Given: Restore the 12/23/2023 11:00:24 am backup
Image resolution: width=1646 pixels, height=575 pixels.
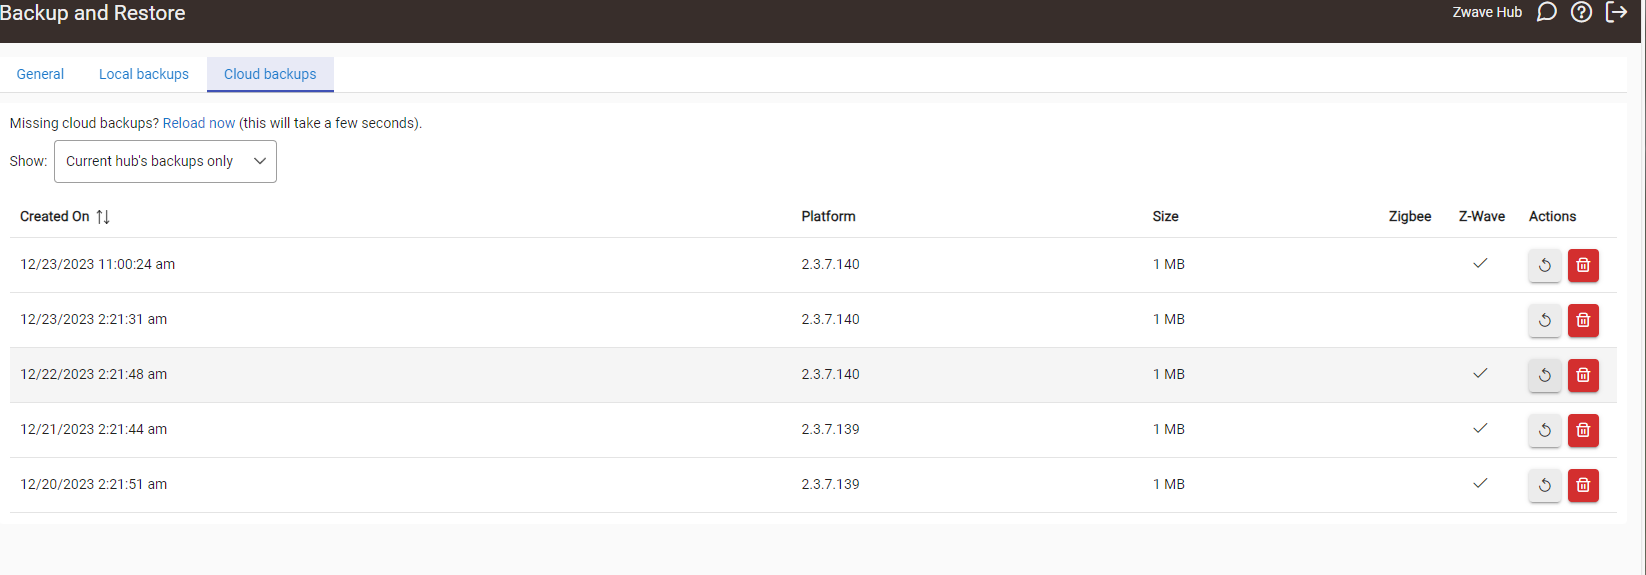Looking at the screenshot, I should coord(1544,266).
